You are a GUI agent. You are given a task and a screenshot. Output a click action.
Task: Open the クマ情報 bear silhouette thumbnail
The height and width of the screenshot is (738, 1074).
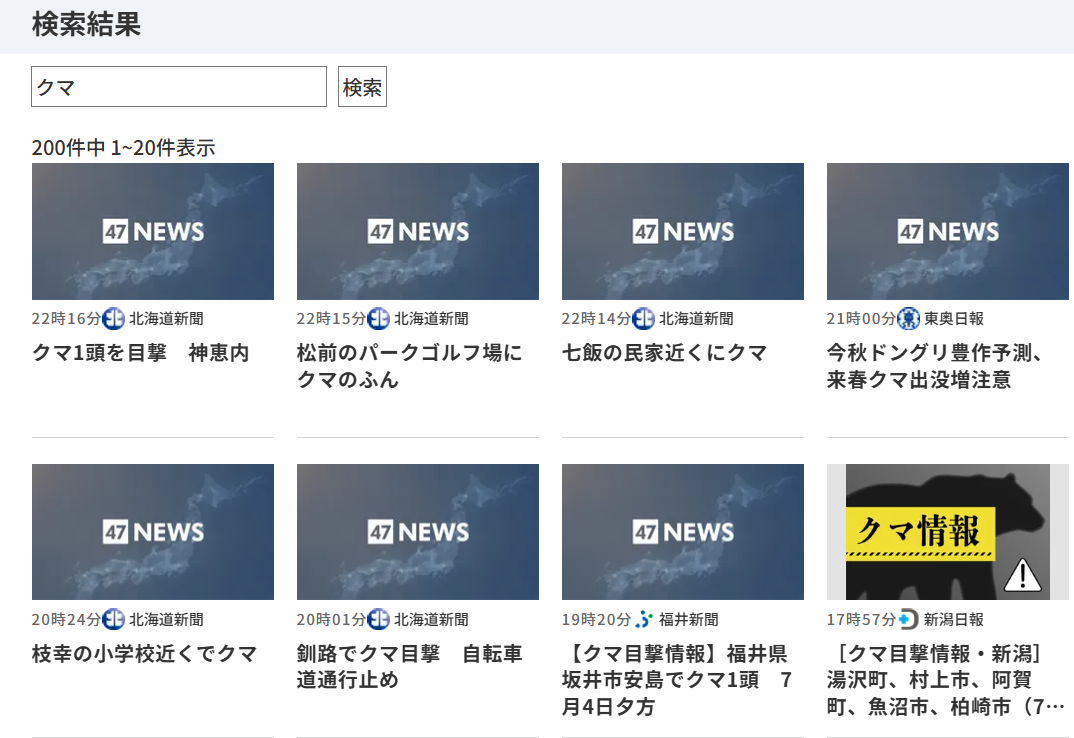point(948,532)
